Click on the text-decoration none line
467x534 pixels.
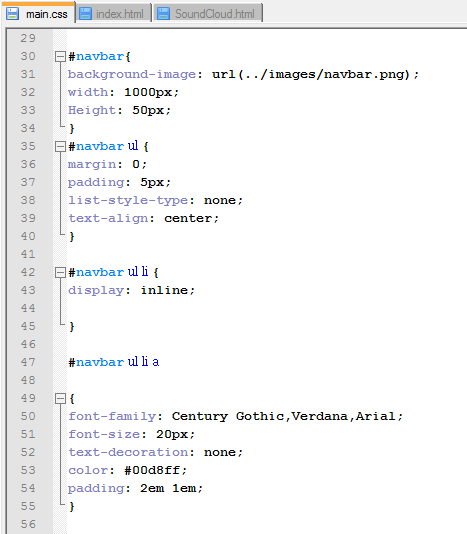point(155,452)
